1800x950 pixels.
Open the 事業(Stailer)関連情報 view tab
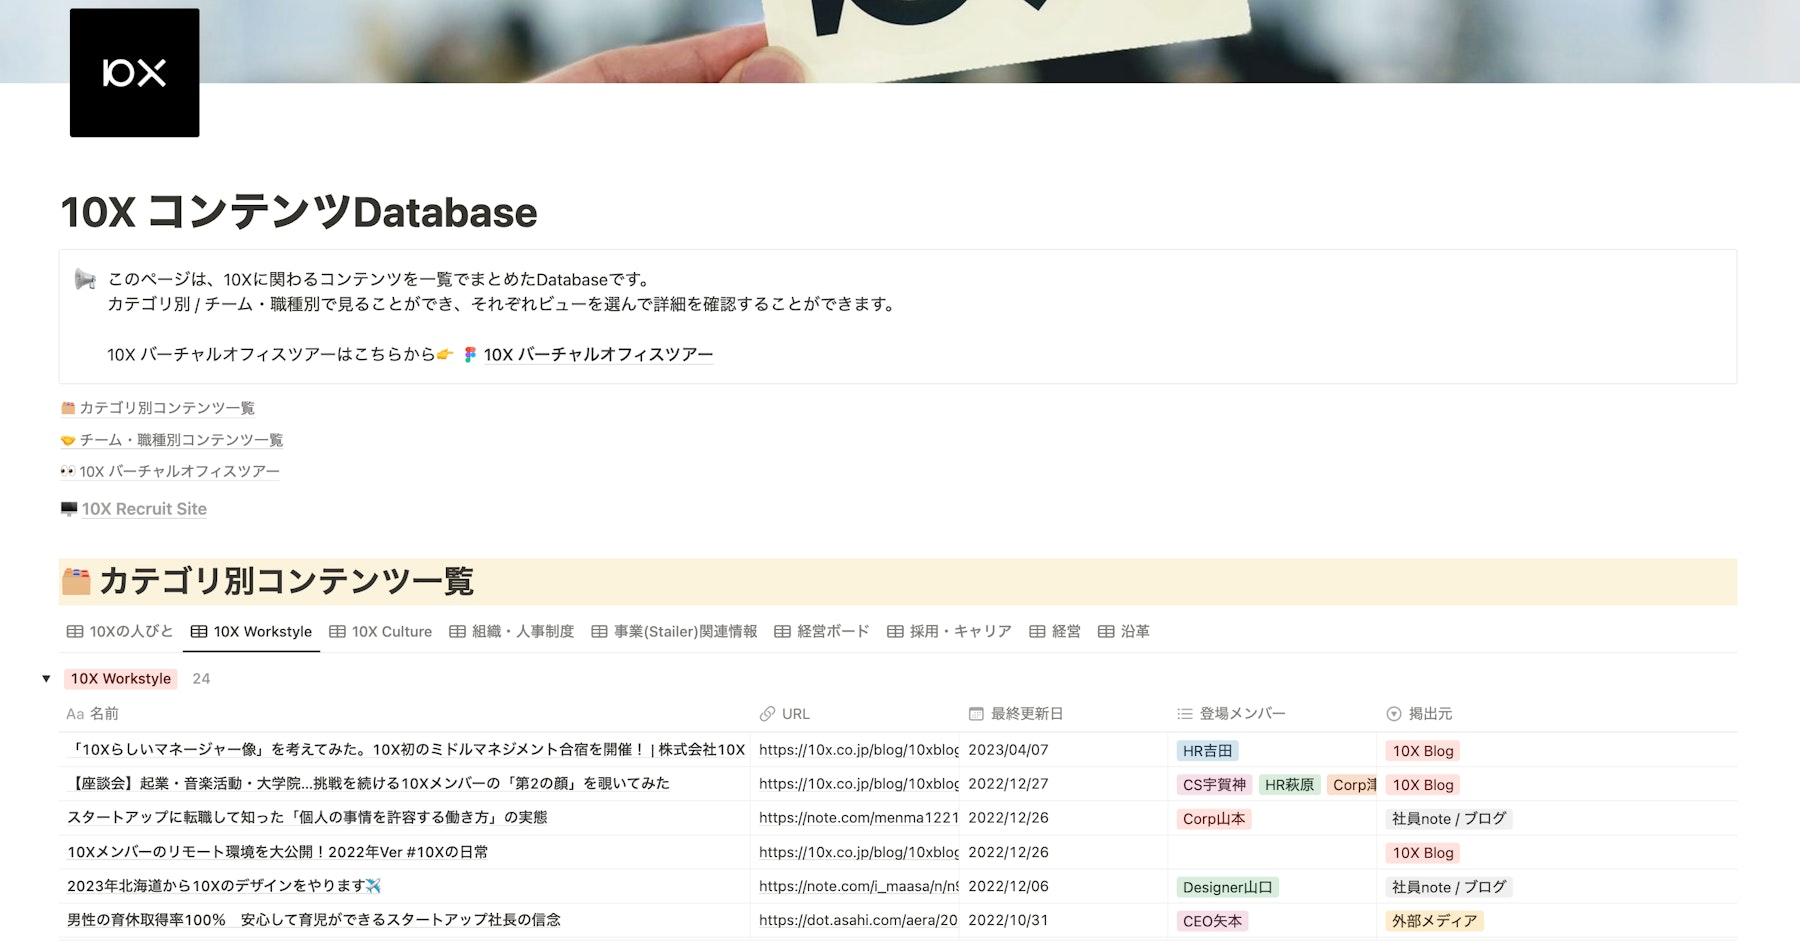674,632
